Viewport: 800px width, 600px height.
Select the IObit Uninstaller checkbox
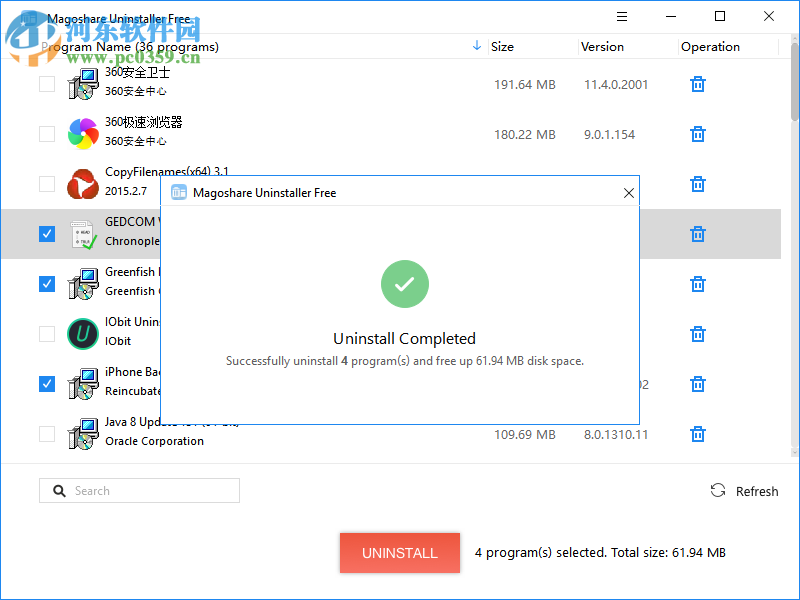click(46, 333)
